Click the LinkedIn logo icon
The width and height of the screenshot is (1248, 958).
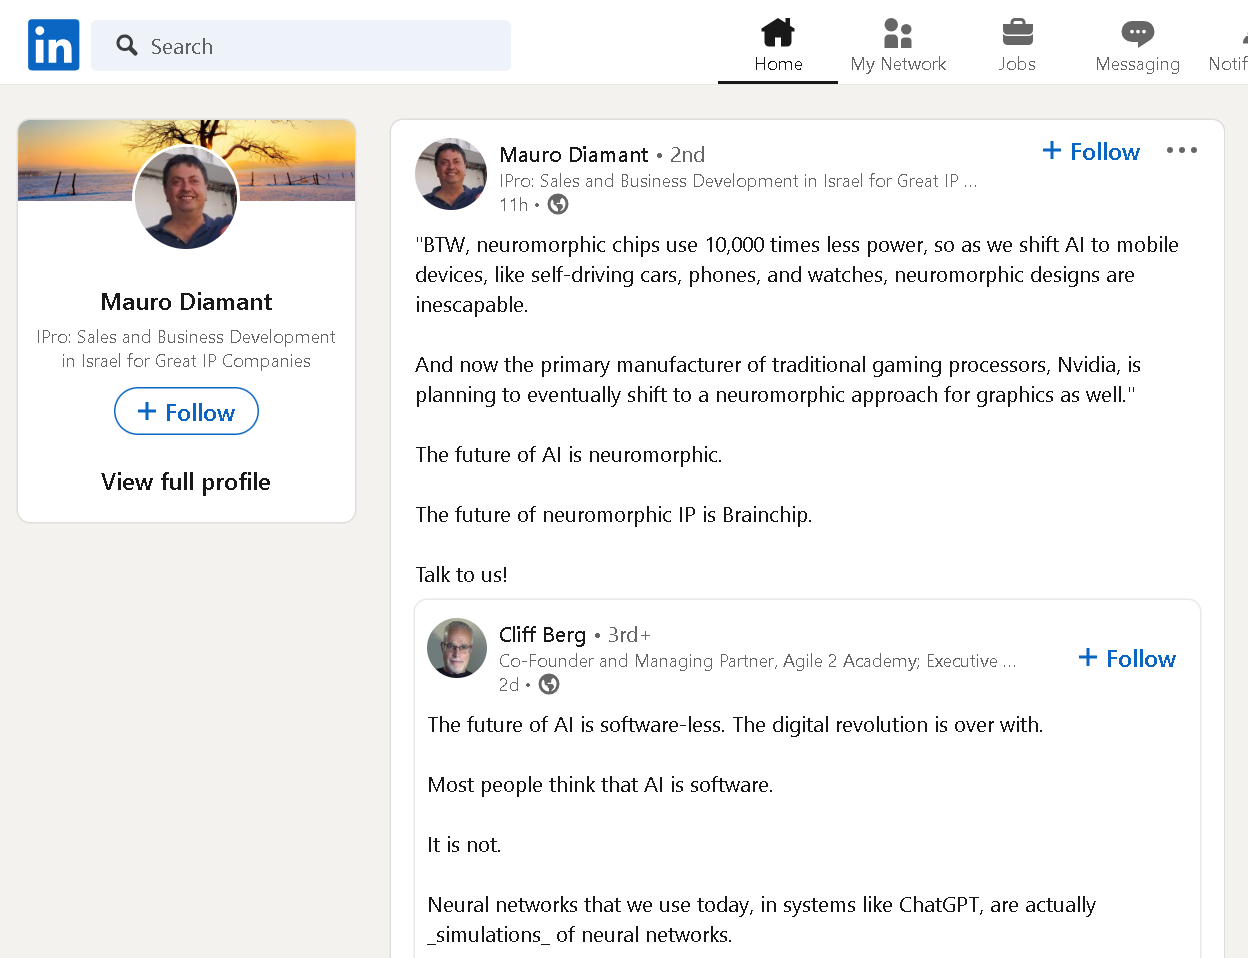coord(54,45)
